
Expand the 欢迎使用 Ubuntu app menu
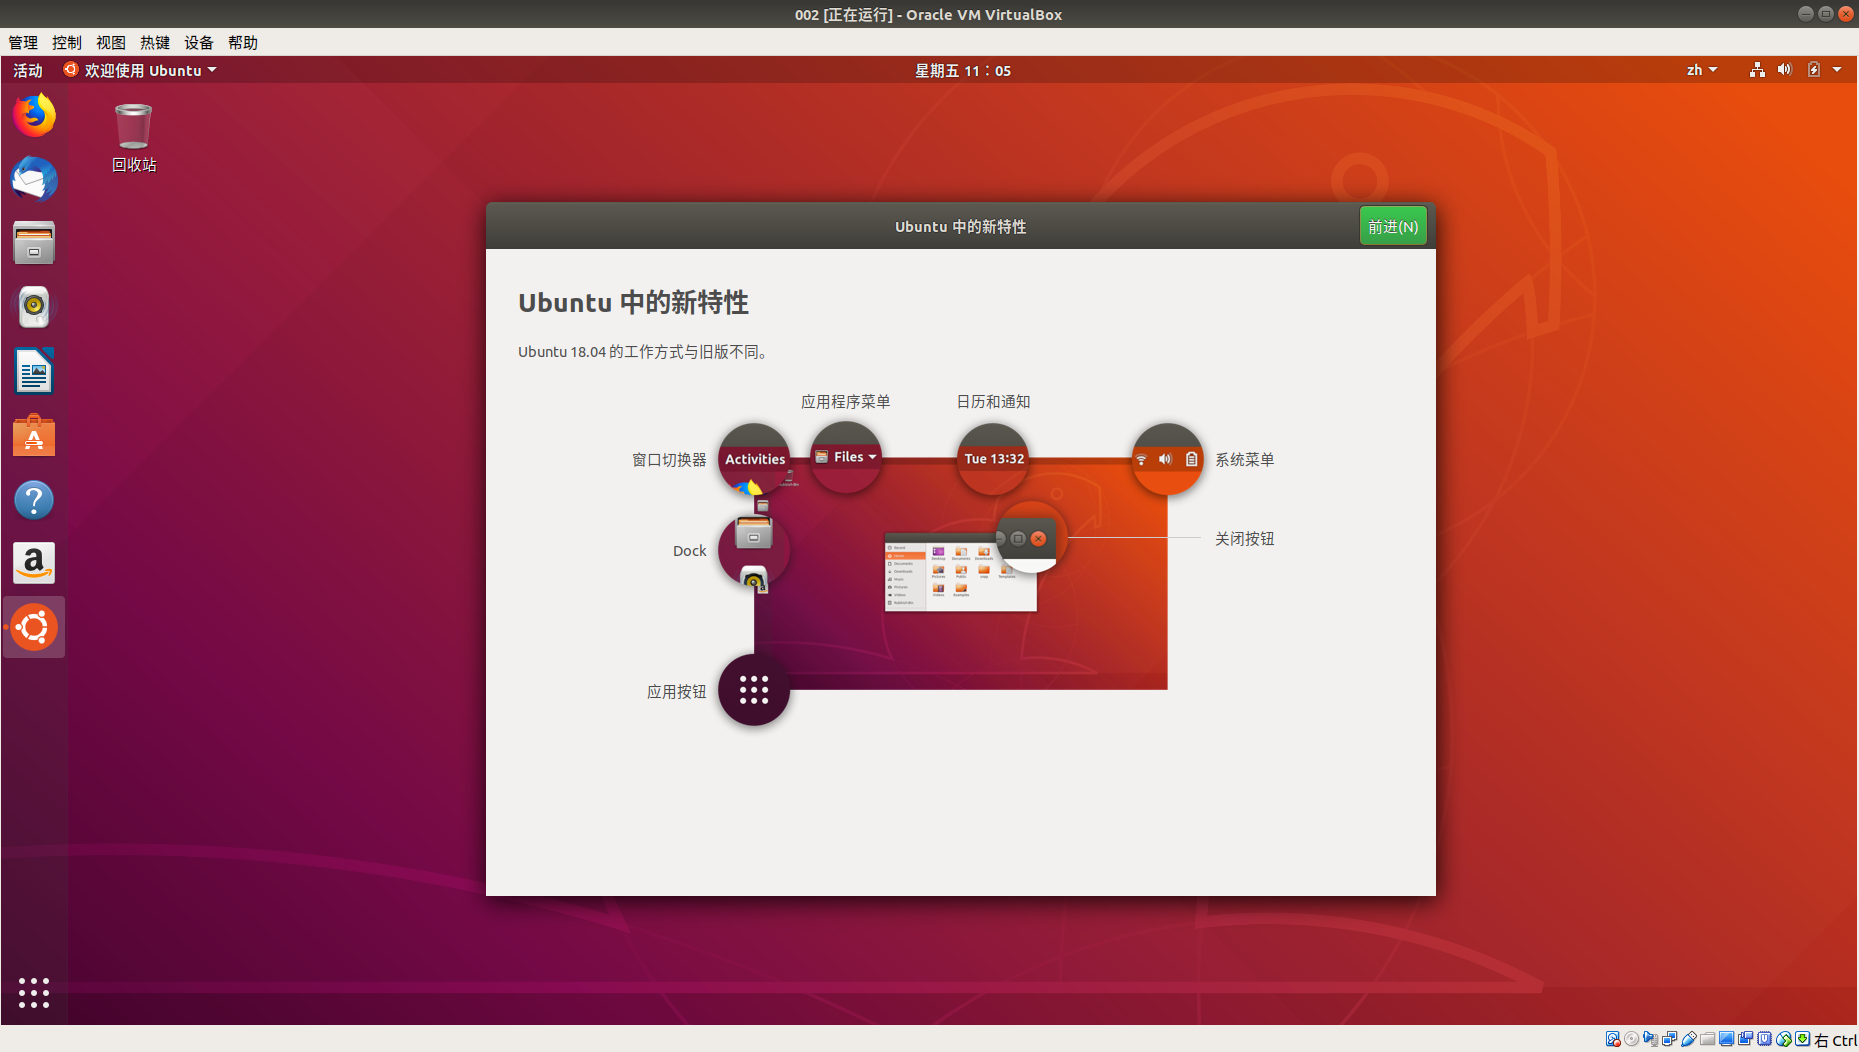pyautogui.click(x=140, y=70)
